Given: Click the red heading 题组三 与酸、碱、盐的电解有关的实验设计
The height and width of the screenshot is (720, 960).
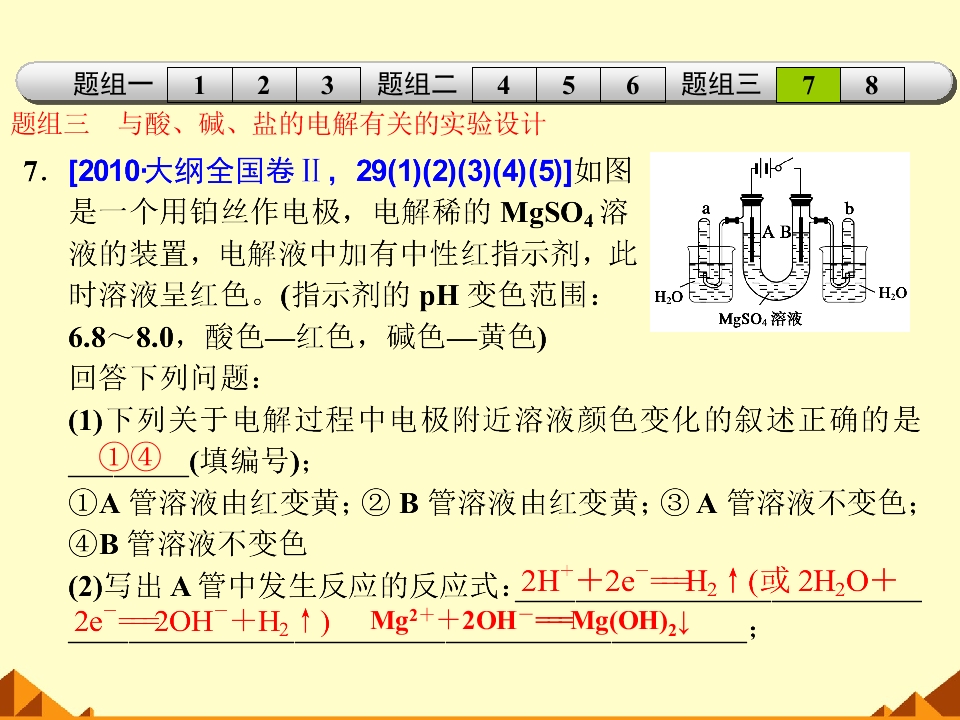Looking at the screenshot, I should click(277, 124).
